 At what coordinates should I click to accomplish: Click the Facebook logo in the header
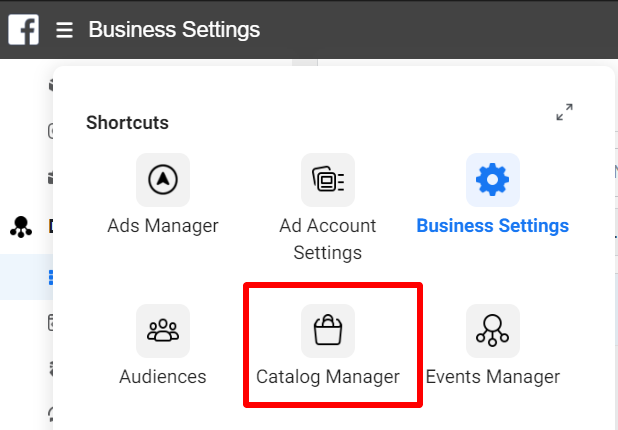coord(24,30)
